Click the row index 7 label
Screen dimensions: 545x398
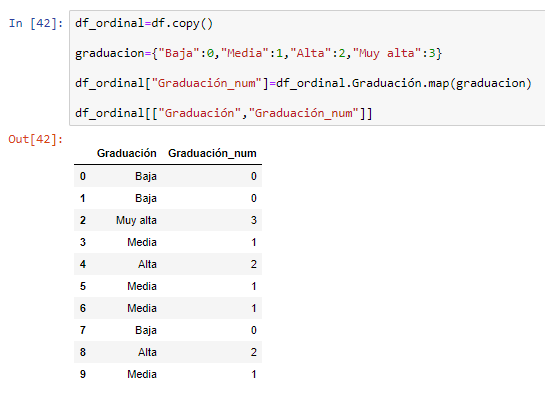click(x=83, y=330)
